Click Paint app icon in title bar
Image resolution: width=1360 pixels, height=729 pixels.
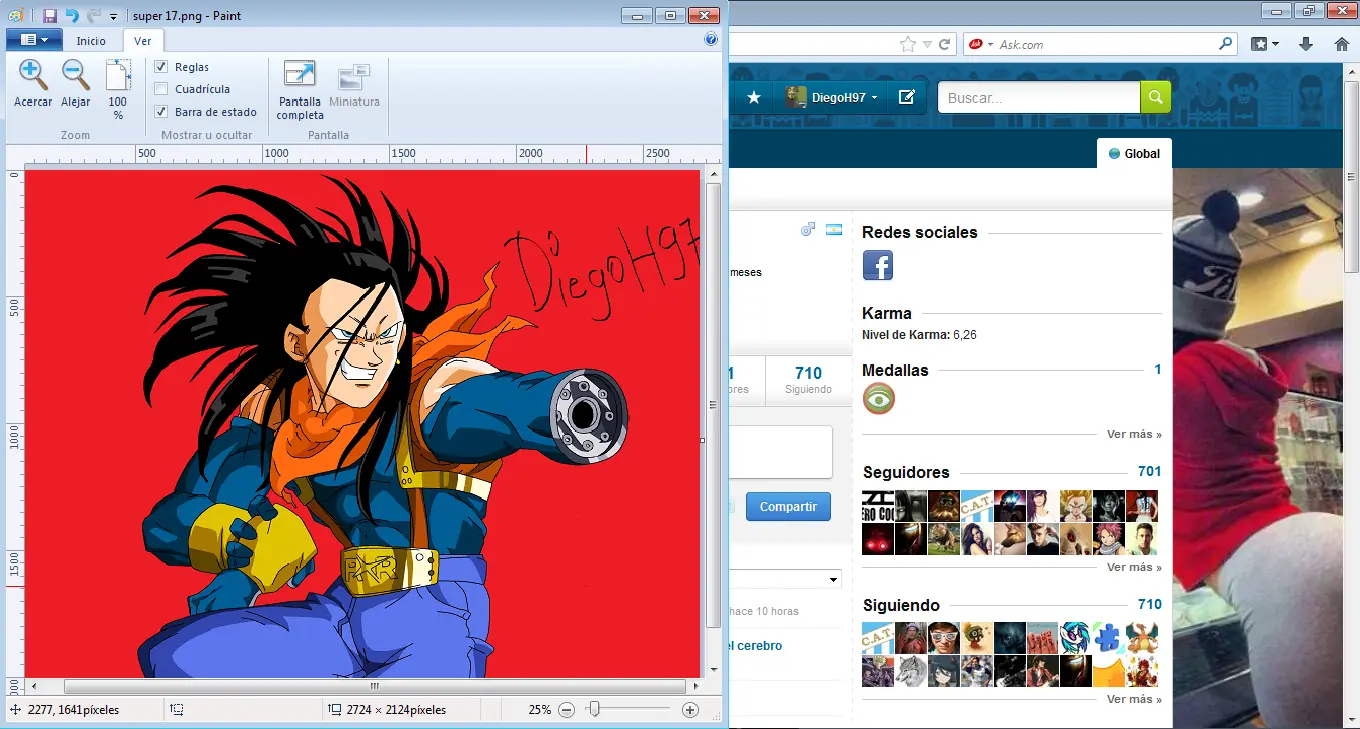15,16
